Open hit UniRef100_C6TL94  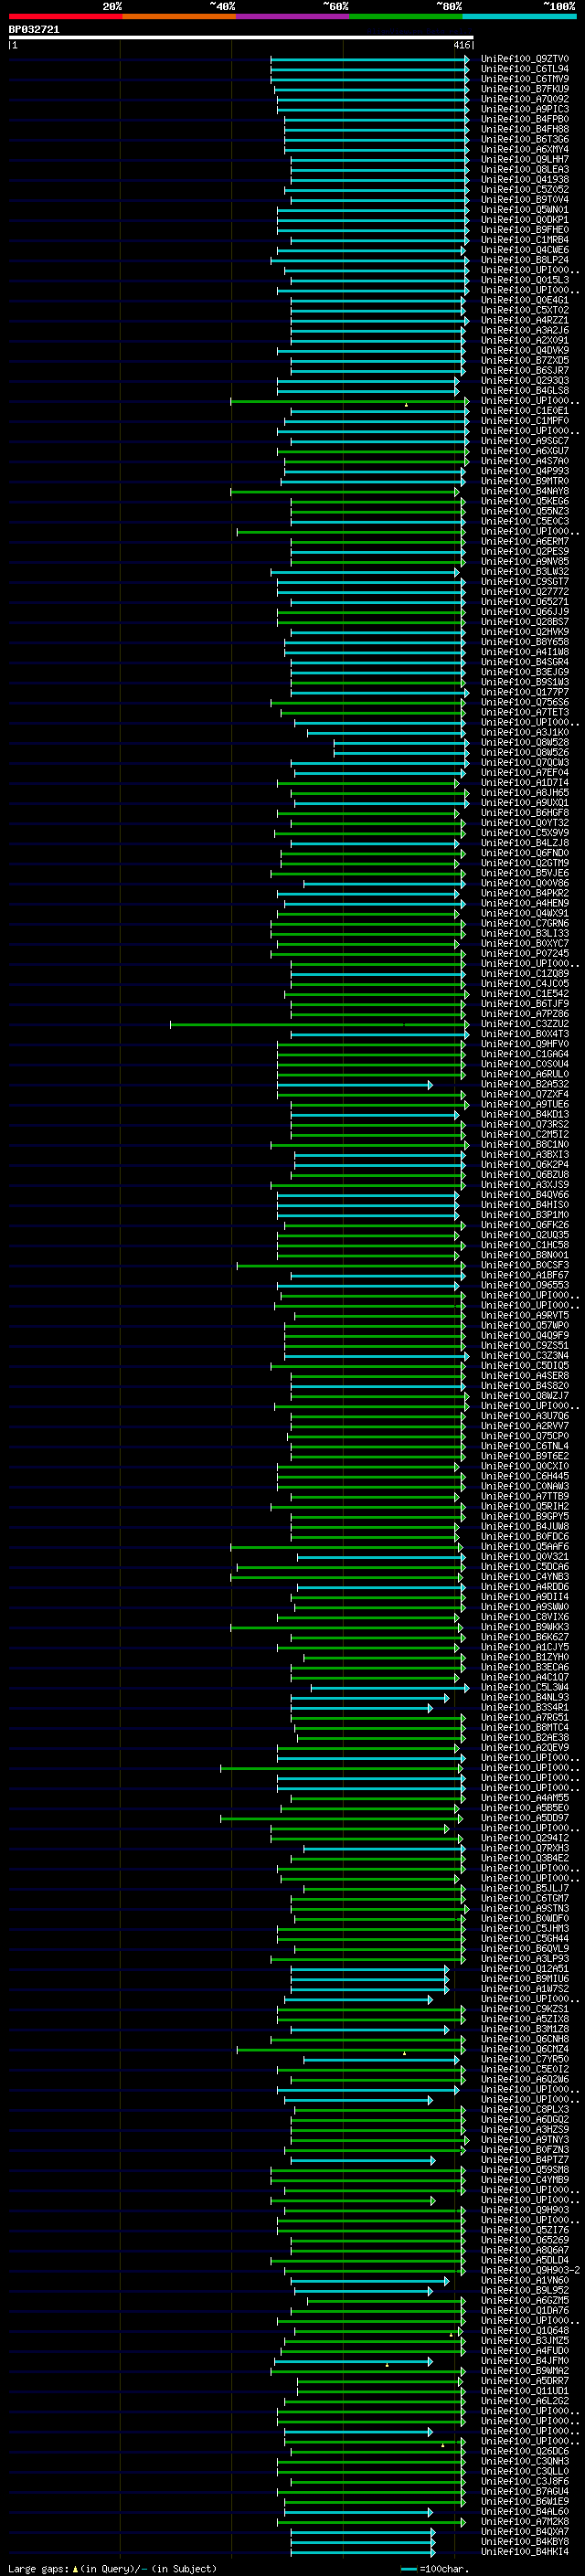[524, 69]
